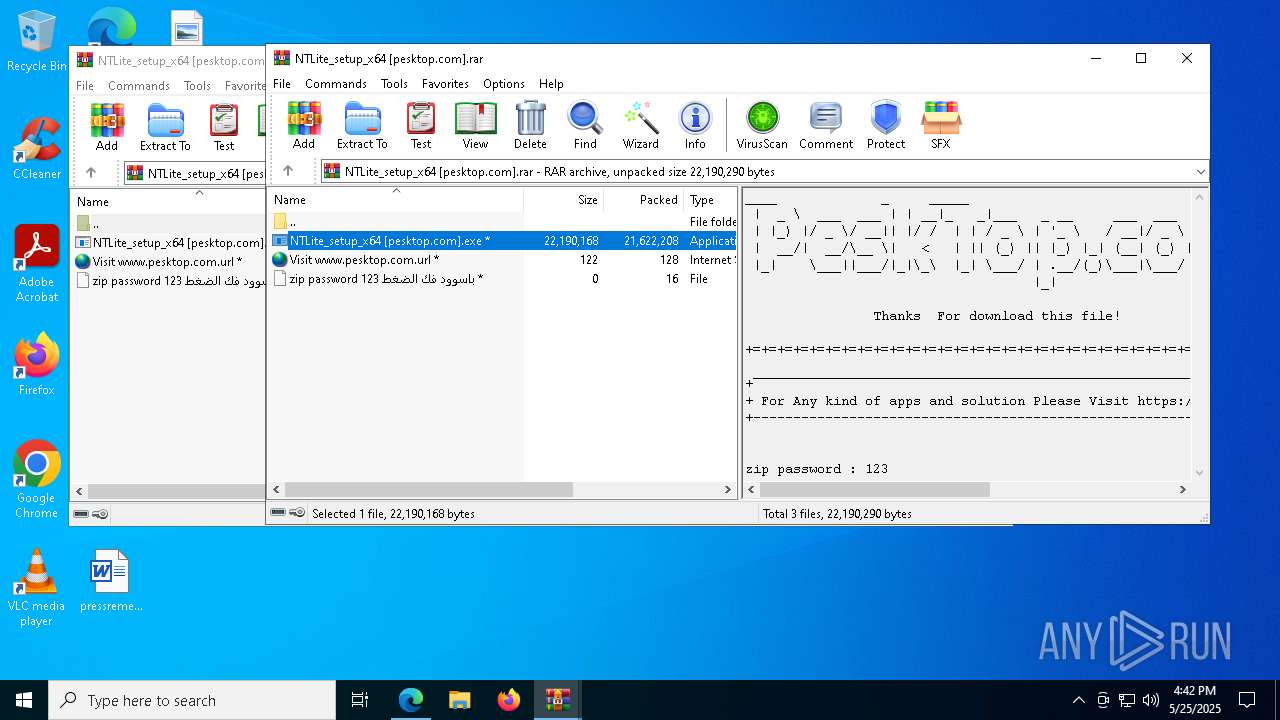The image size is (1280, 720).
Task: Click up-arrow in background WinRAR window
Action: coord(91,173)
